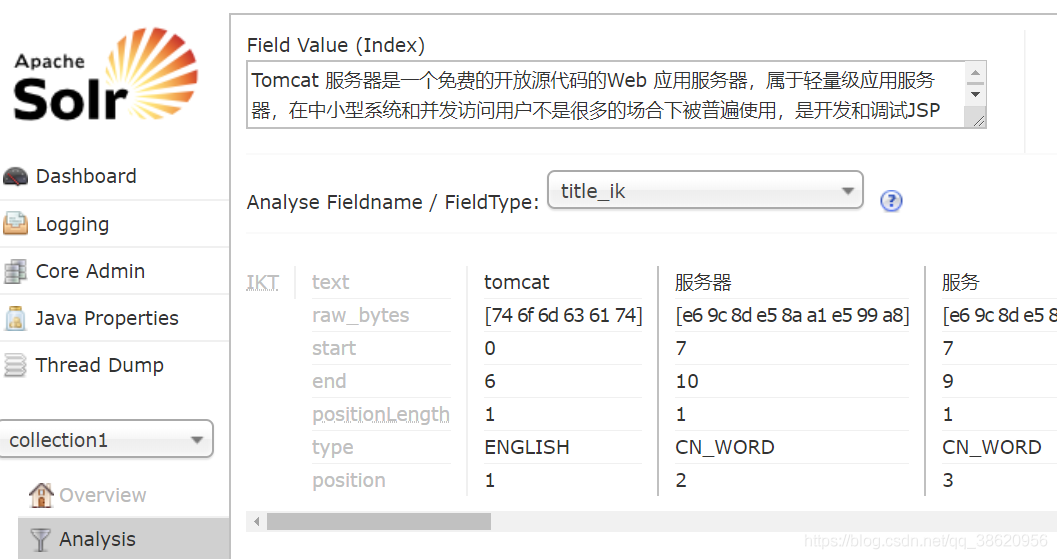
Task: Click the Analysis funnel icon
Action: 41,540
